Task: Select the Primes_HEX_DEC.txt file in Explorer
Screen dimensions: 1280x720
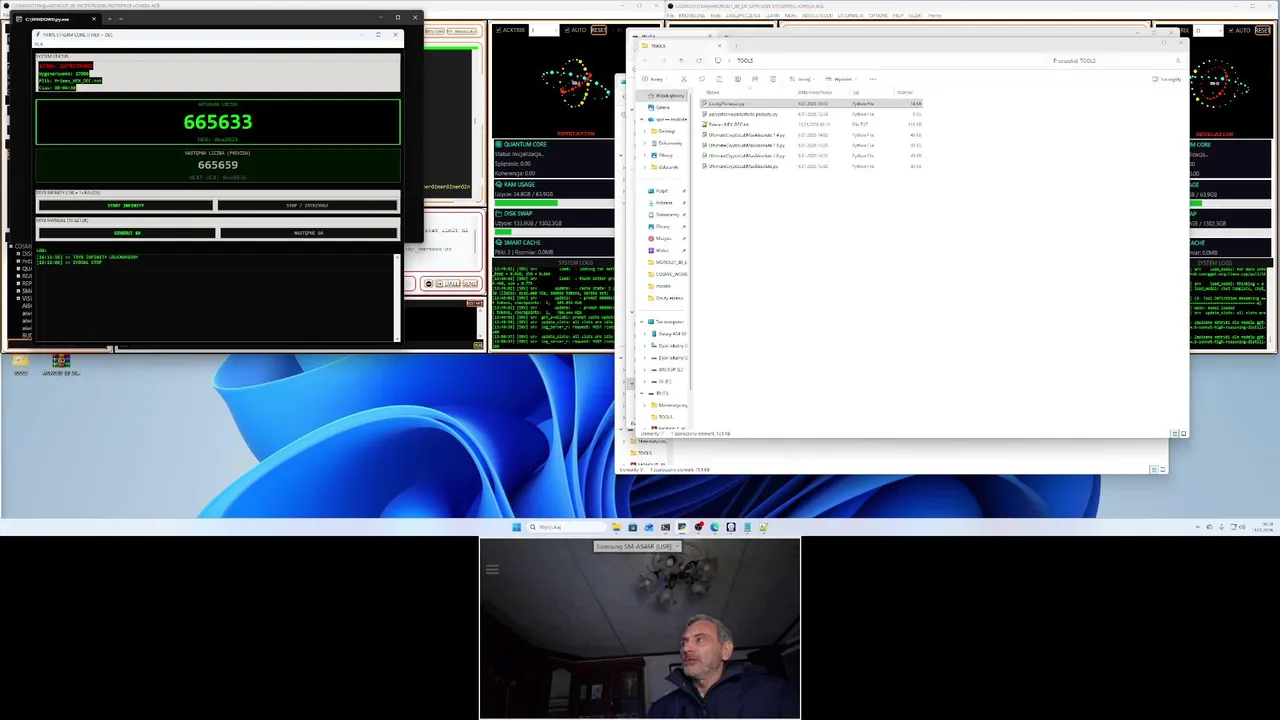Action: click(727, 124)
